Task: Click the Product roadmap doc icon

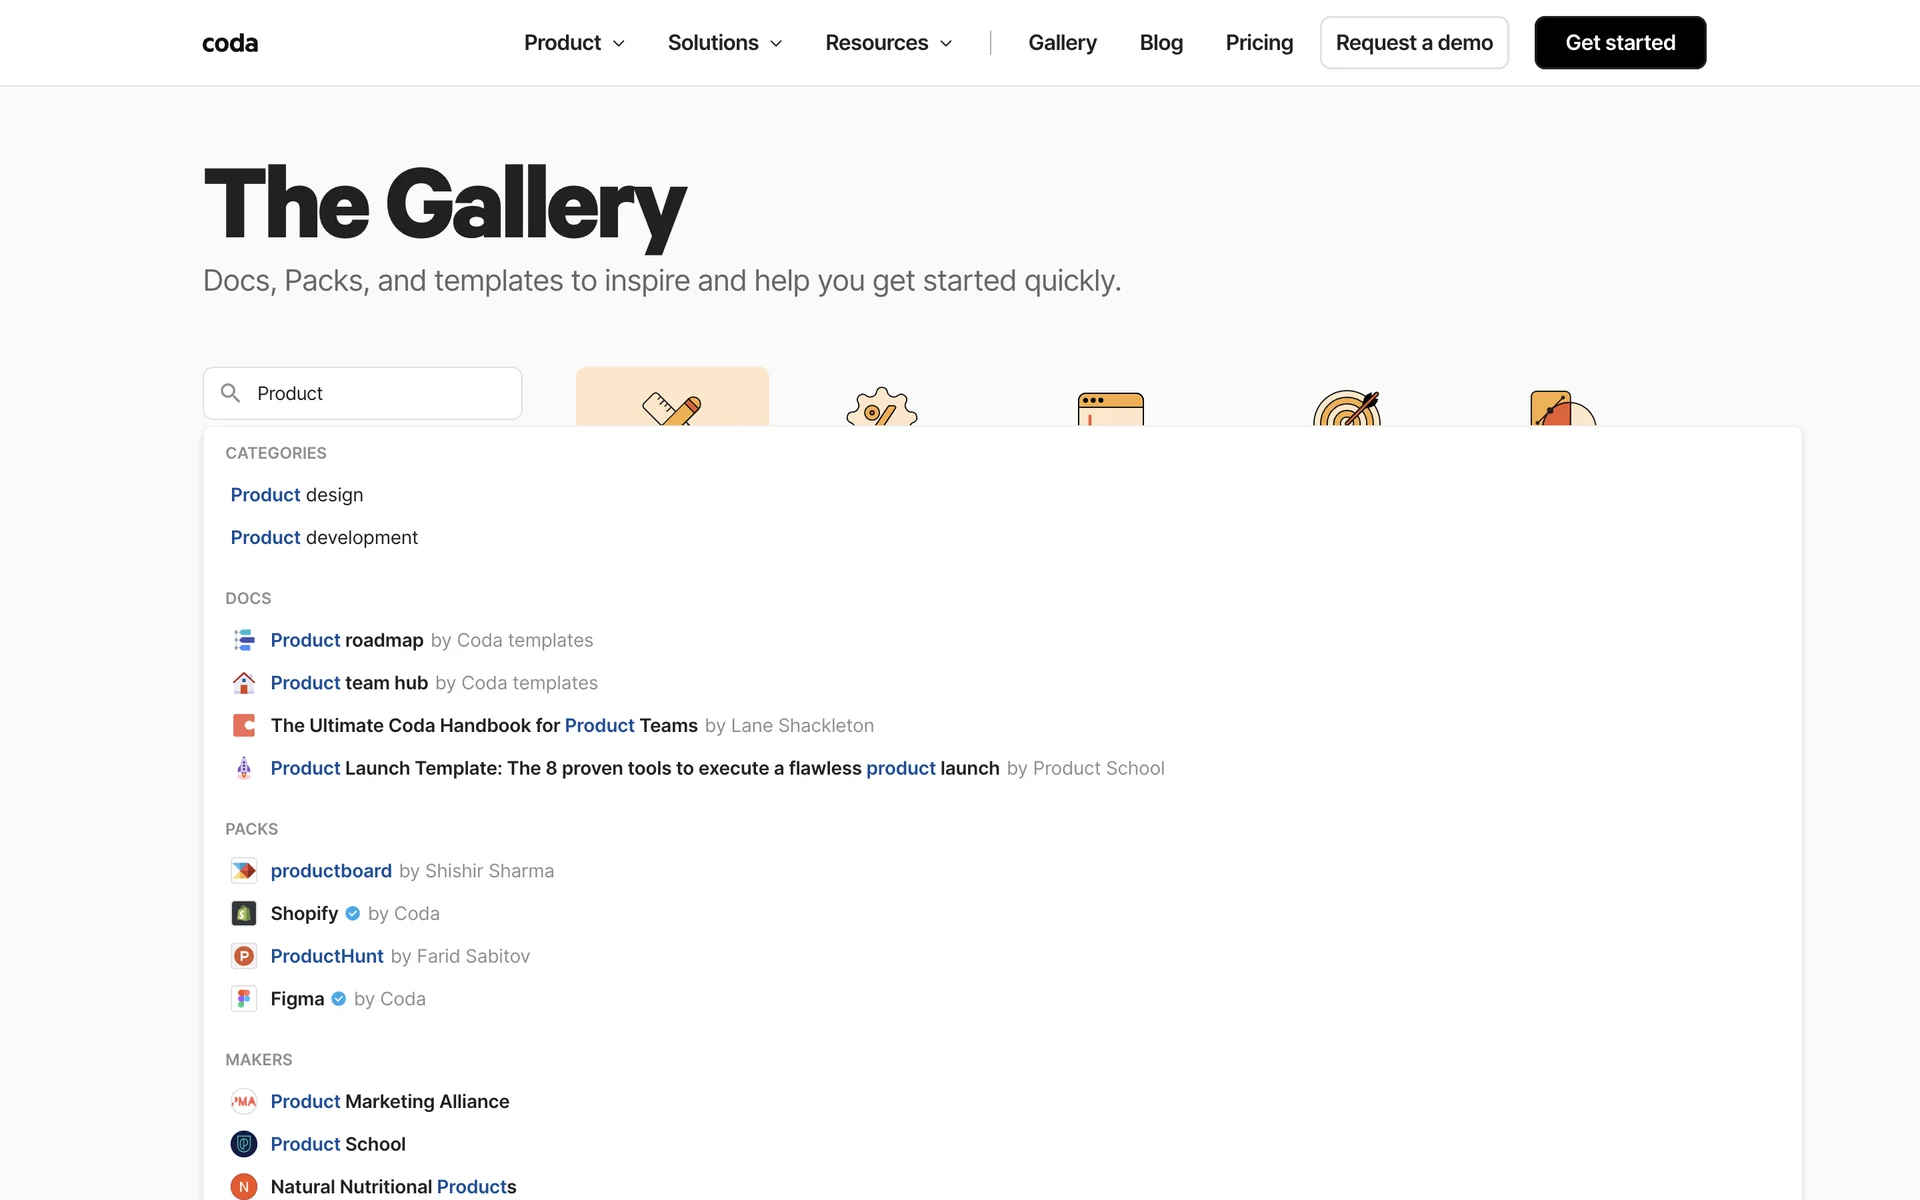Action: click(244, 640)
